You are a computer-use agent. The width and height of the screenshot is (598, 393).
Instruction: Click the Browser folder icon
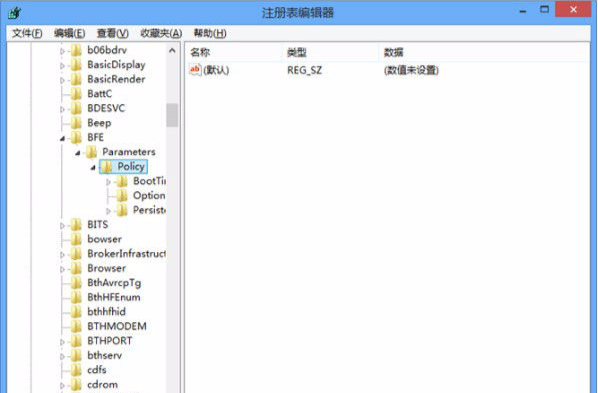click(76, 268)
